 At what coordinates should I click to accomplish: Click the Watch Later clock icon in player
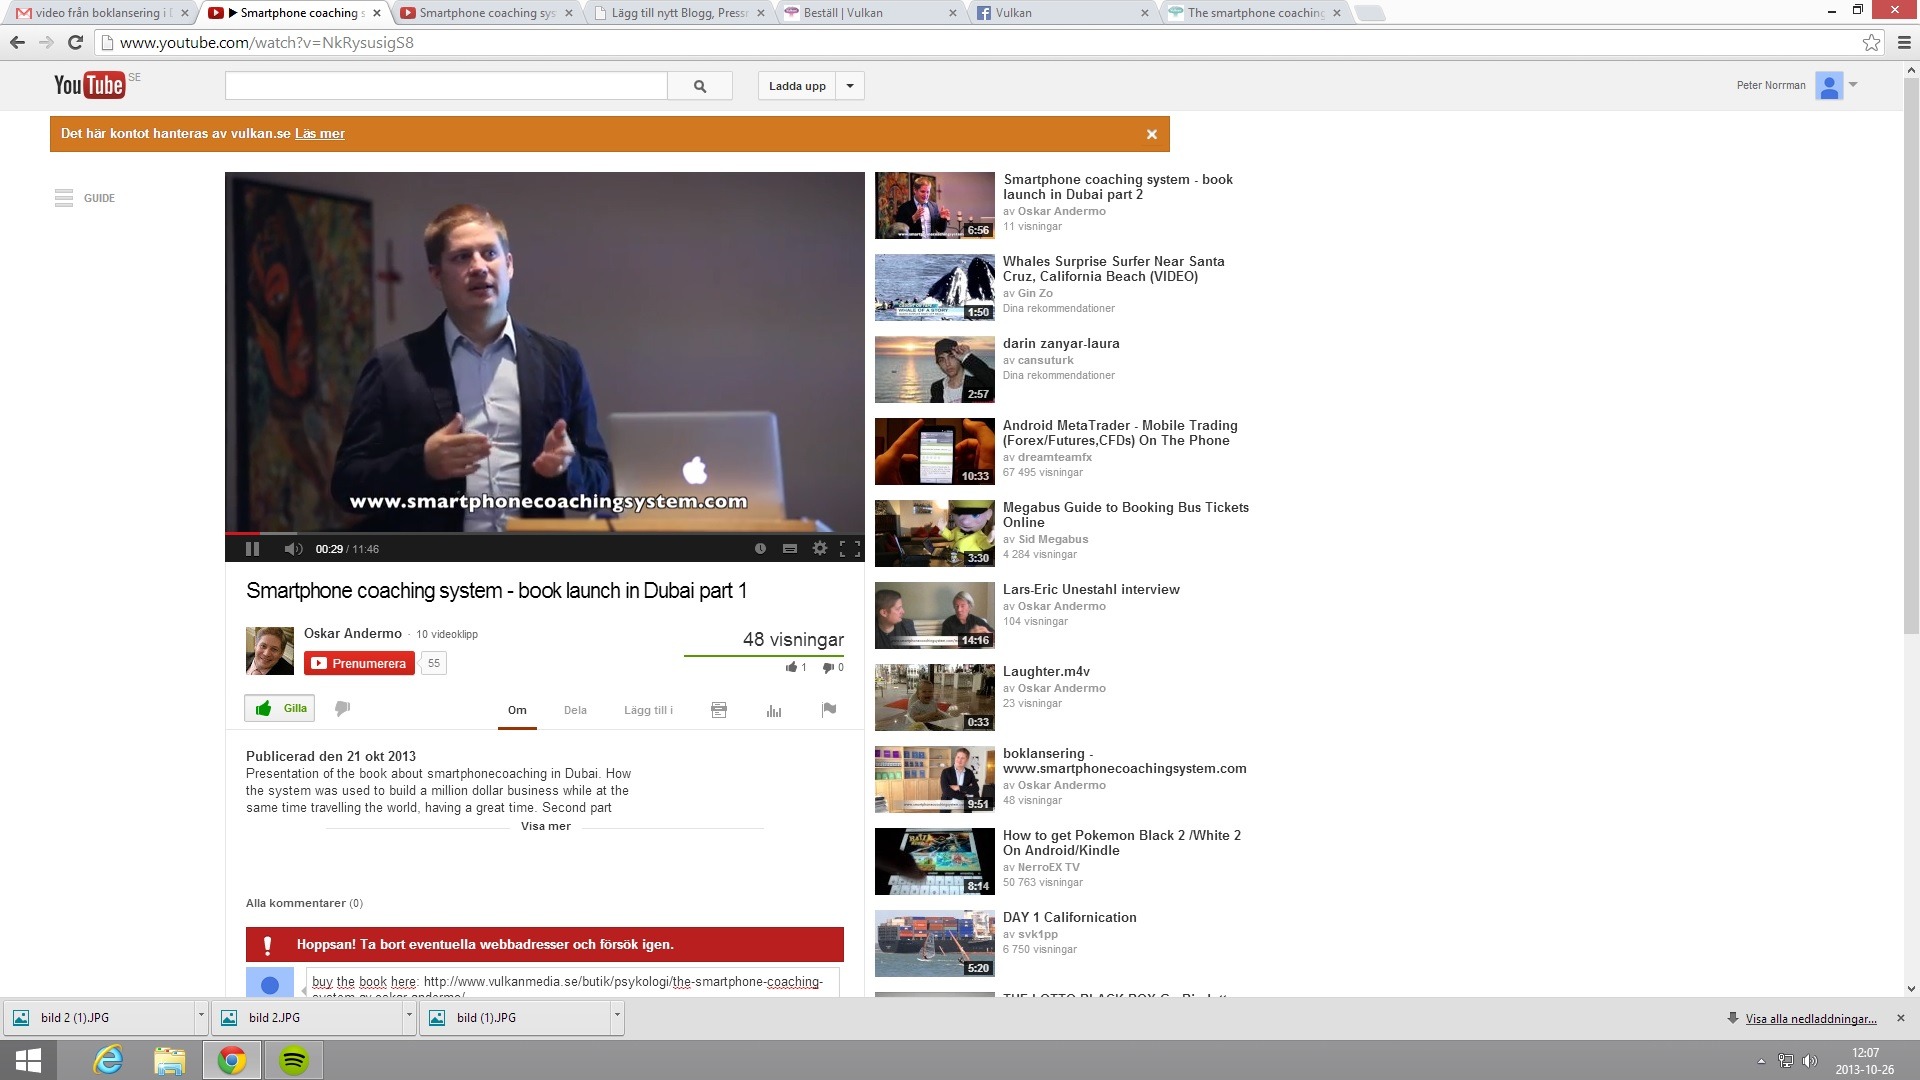(x=760, y=548)
